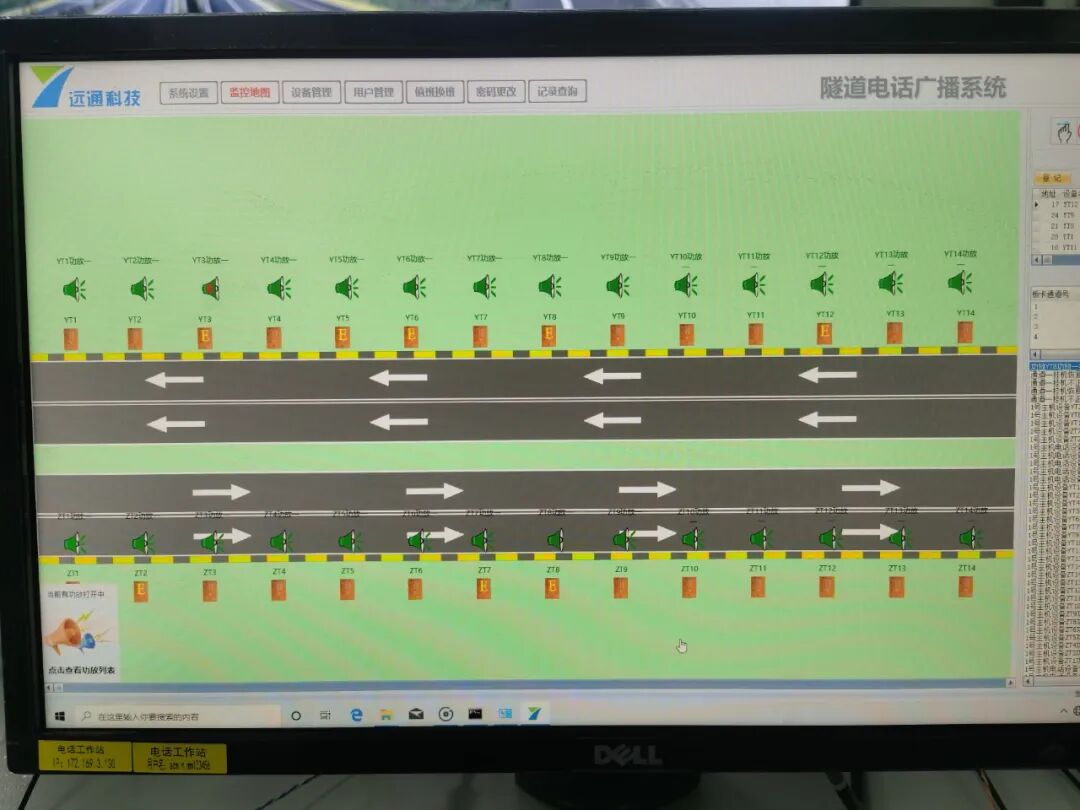Click the hand pointer icon in the right panel
This screenshot has height=810, width=1080.
pyautogui.click(x=1063, y=132)
